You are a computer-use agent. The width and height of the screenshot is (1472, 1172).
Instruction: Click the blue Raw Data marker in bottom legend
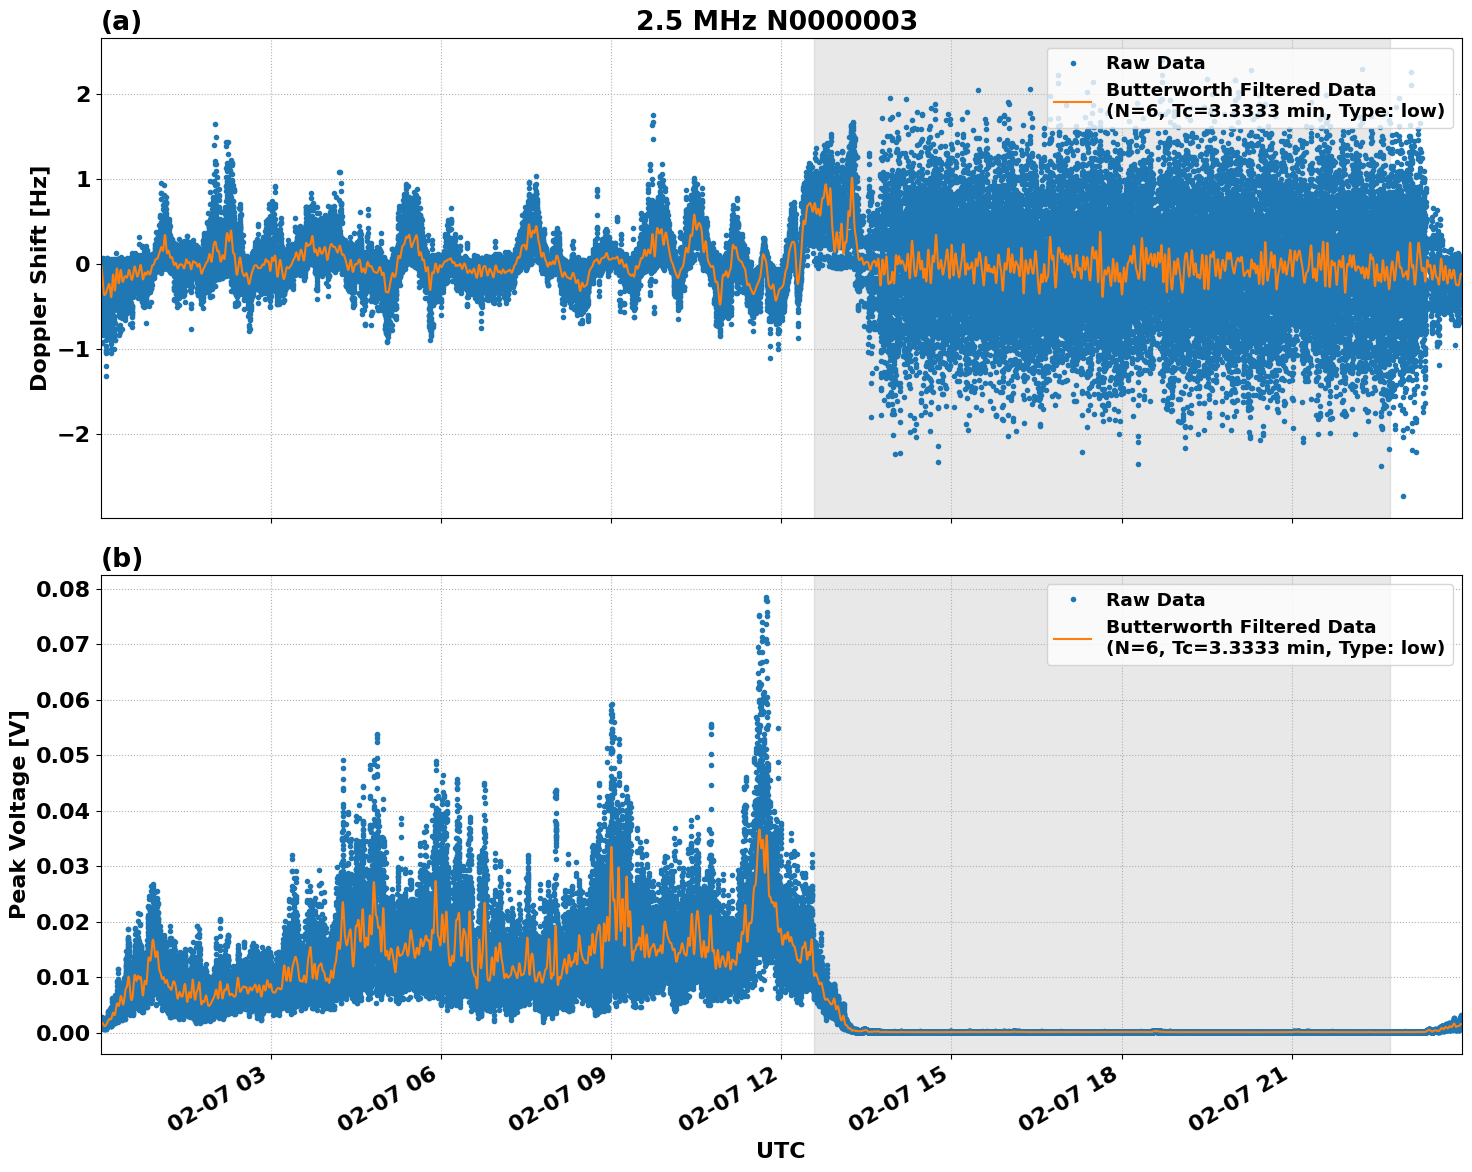[x=1073, y=600]
